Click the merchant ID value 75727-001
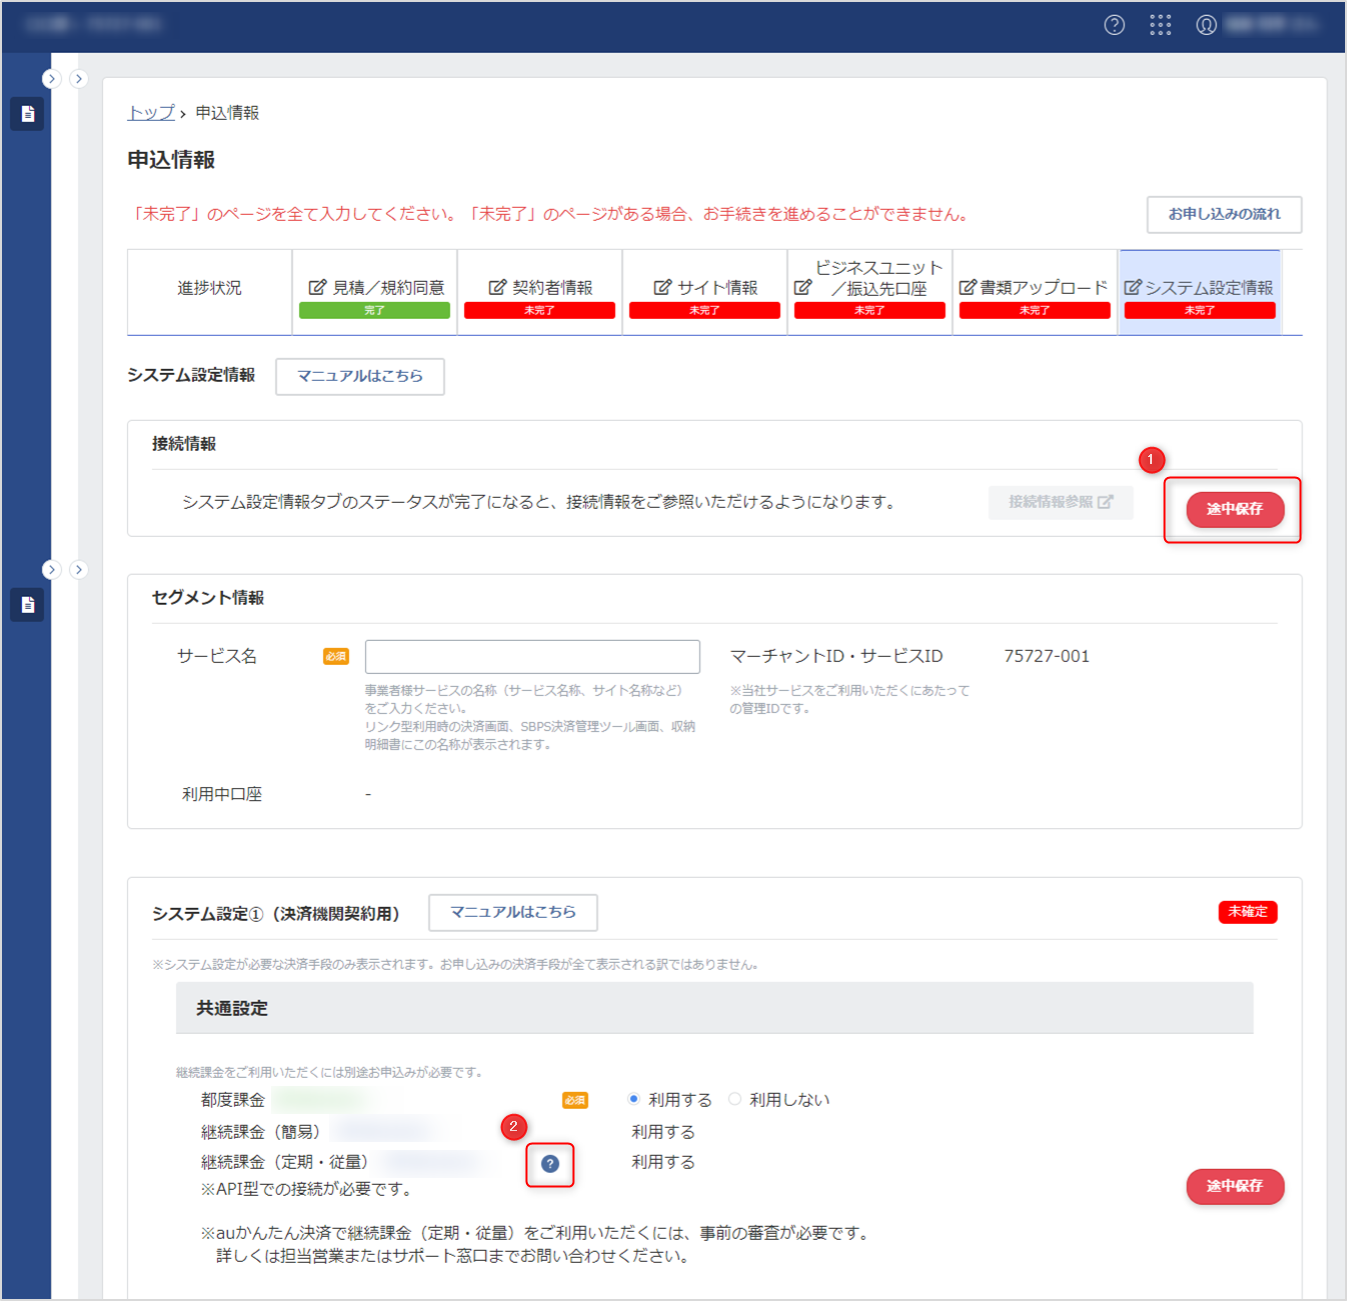This screenshot has width=1347, height=1301. [1047, 656]
